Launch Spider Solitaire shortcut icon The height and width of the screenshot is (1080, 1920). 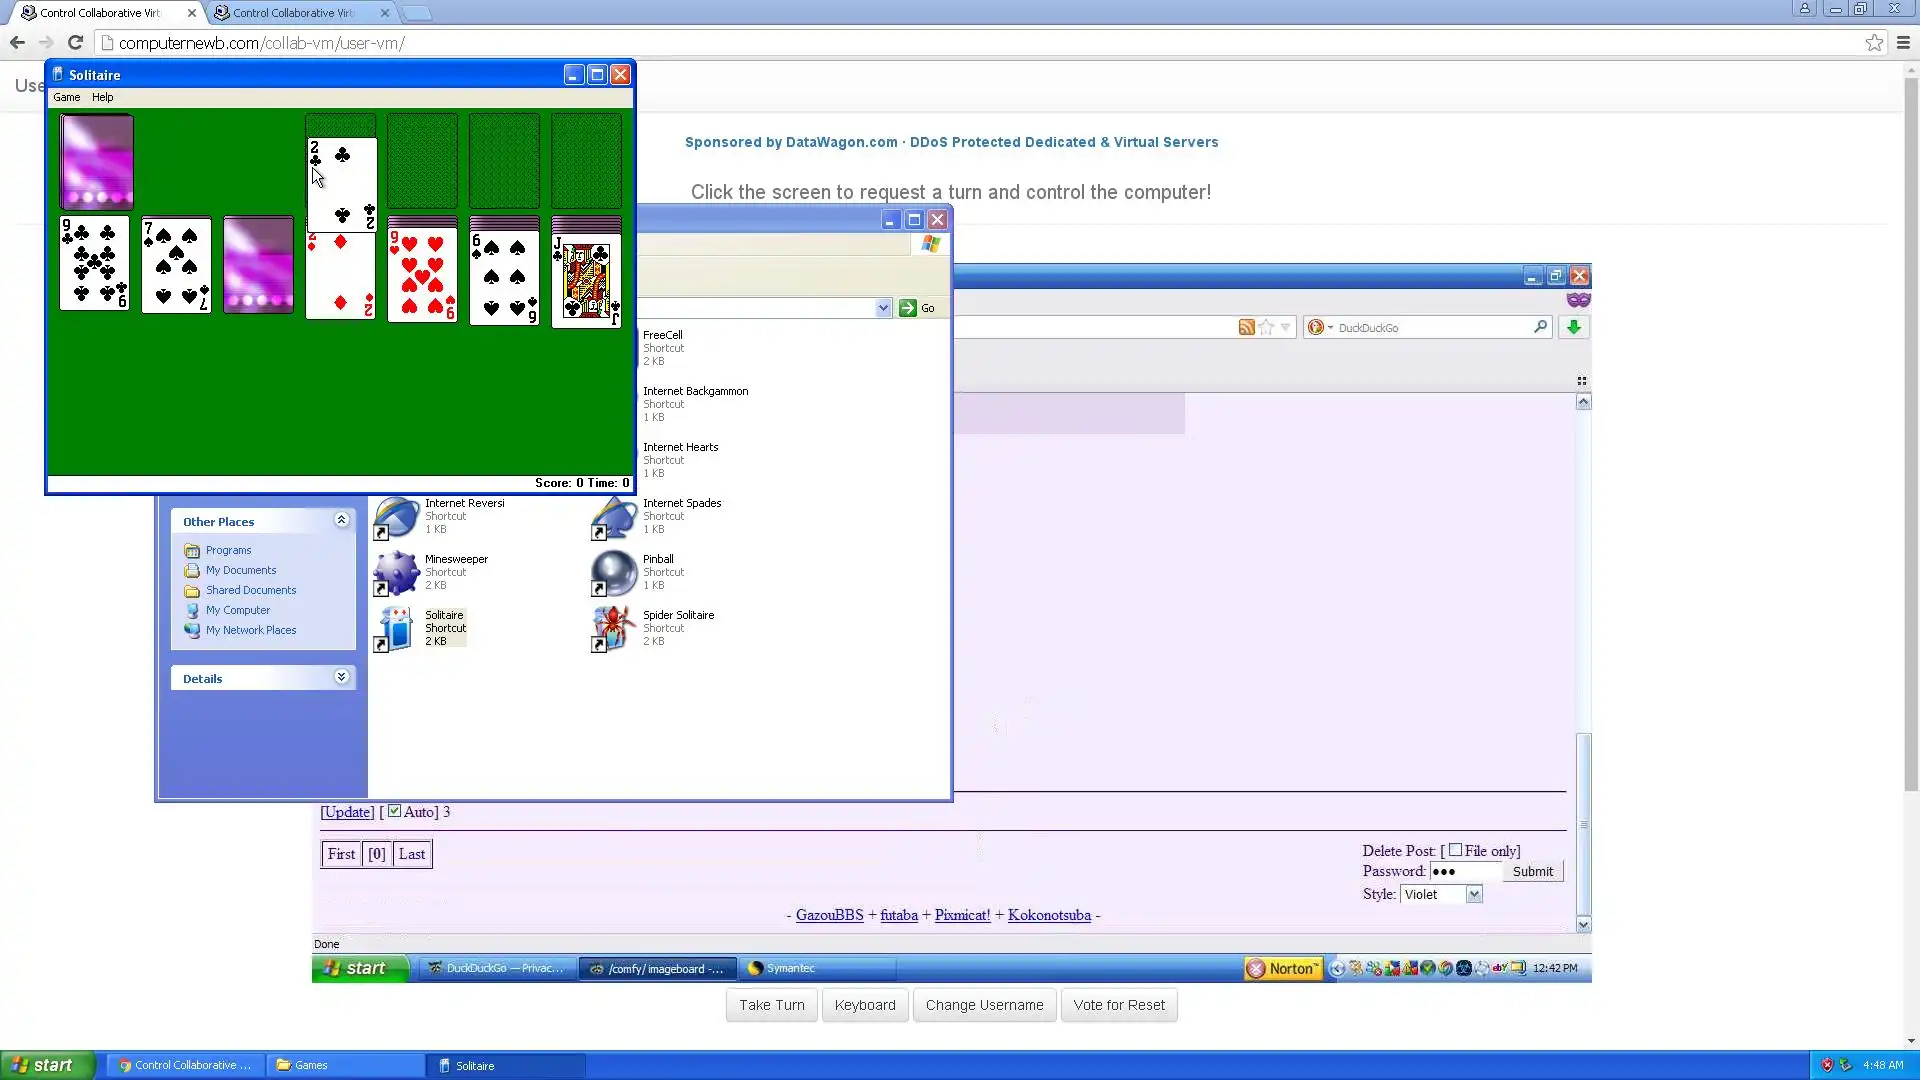click(x=614, y=628)
